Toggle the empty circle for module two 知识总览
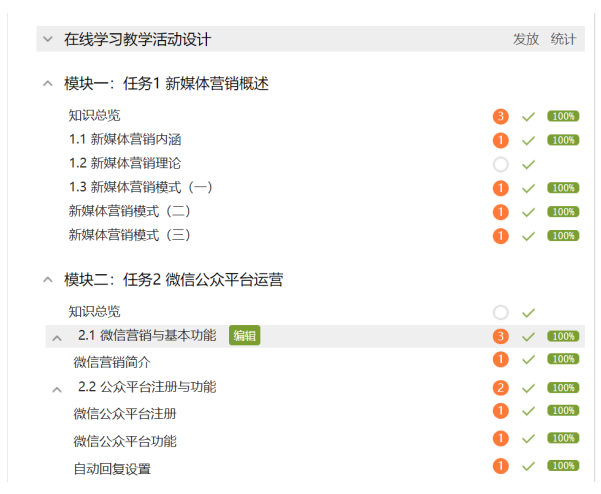The image size is (601, 494). click(x=501, y=313)
